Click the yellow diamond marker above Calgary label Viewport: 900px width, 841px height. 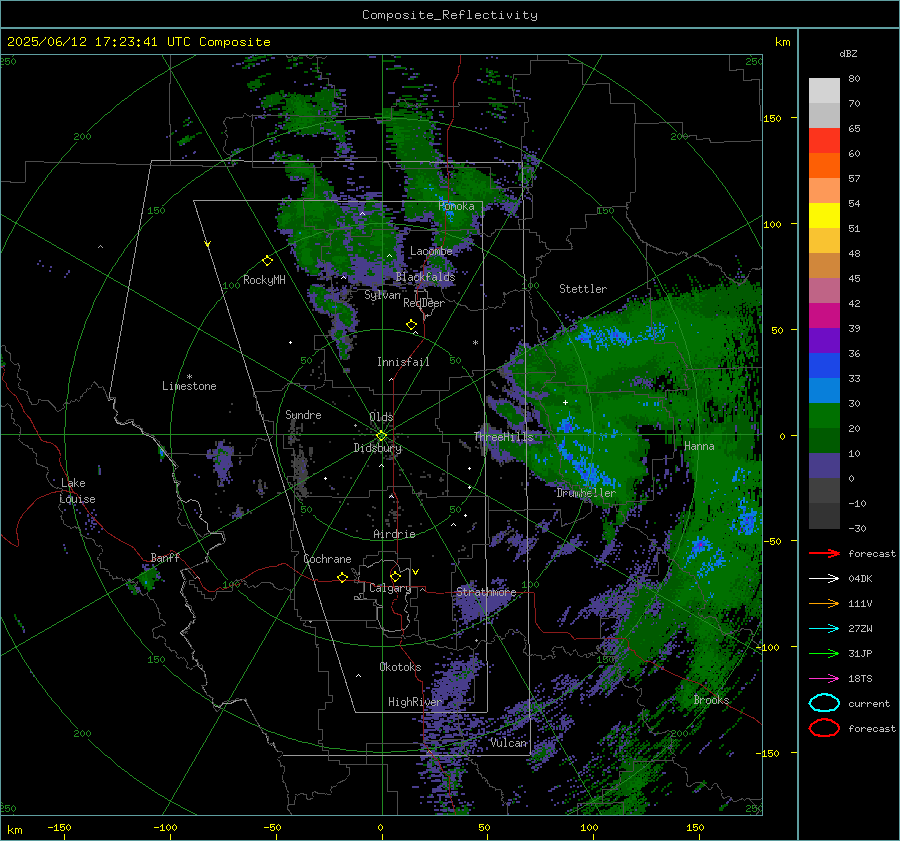(395, 576)
